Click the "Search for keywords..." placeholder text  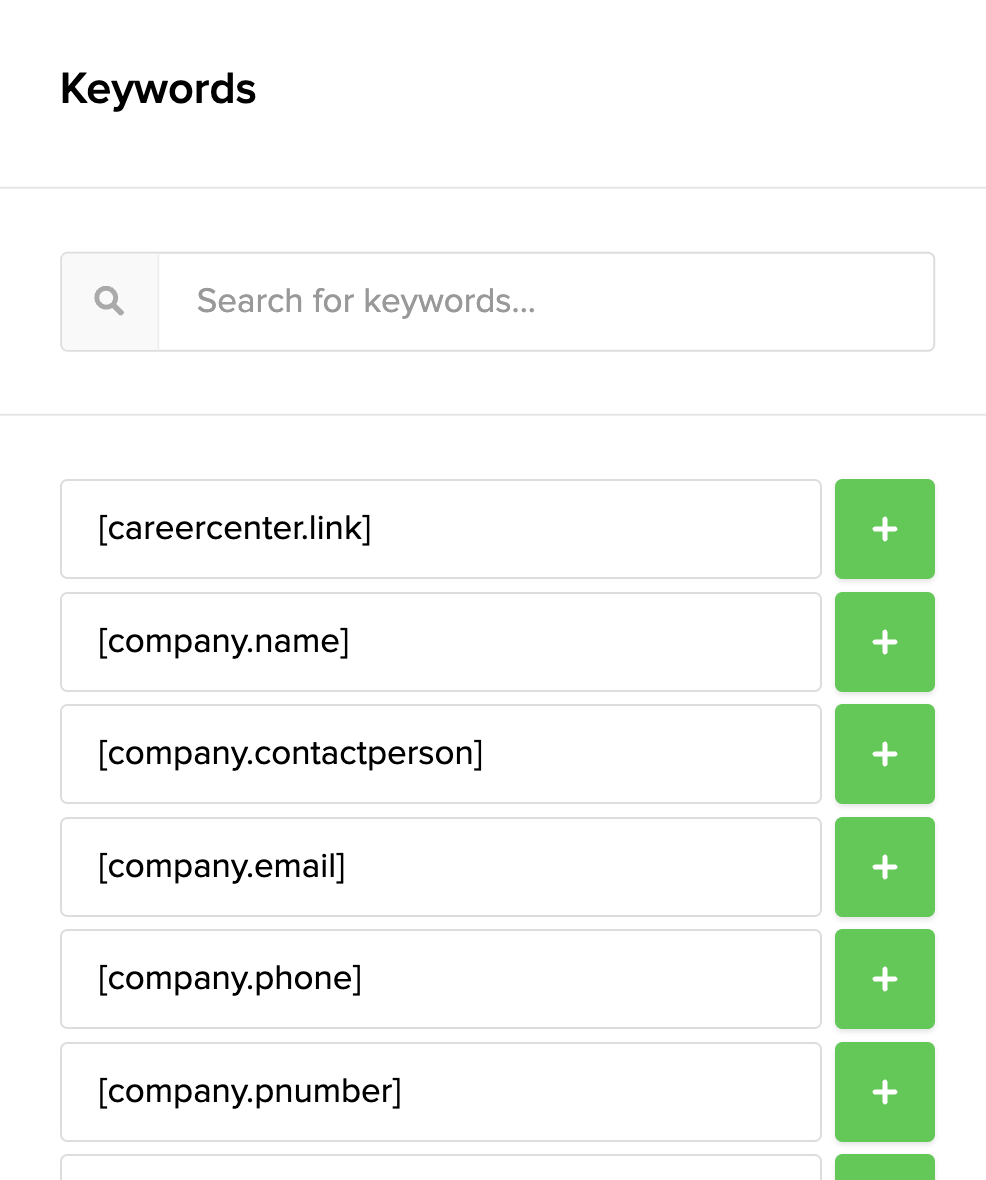(366, 301)
